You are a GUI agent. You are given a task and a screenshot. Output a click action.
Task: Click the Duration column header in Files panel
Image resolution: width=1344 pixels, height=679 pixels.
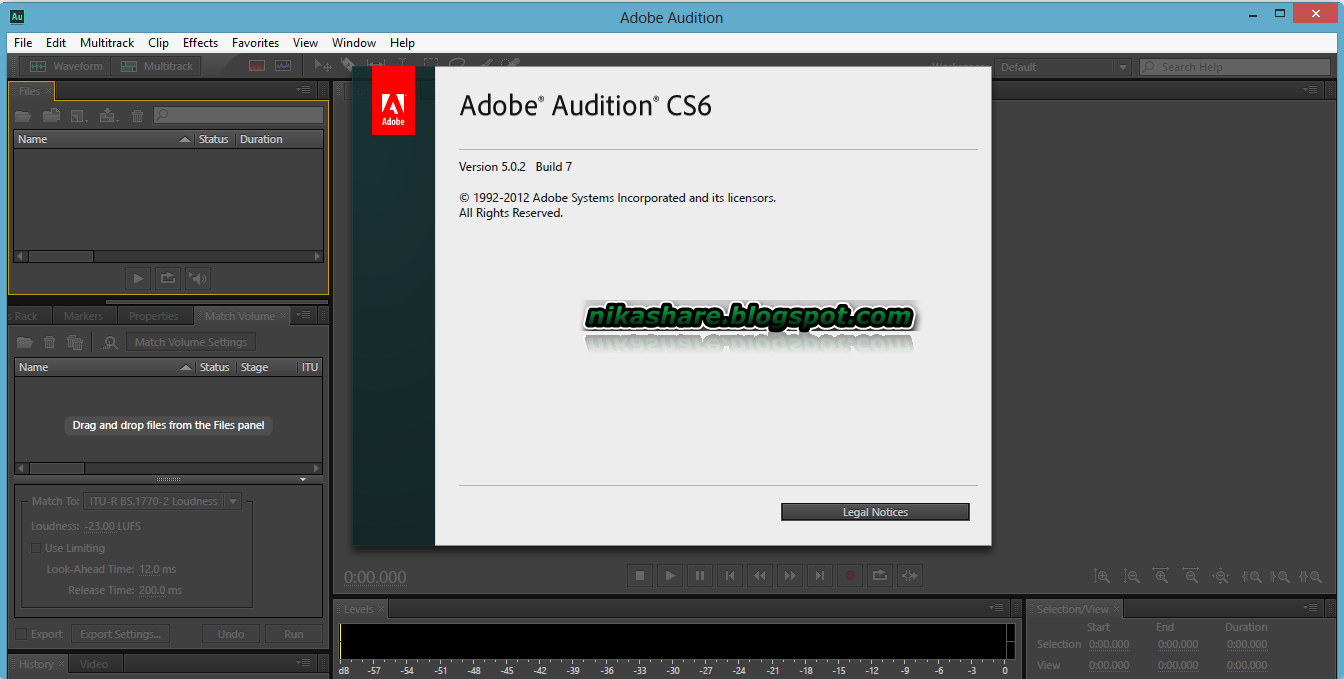(279, 139)
